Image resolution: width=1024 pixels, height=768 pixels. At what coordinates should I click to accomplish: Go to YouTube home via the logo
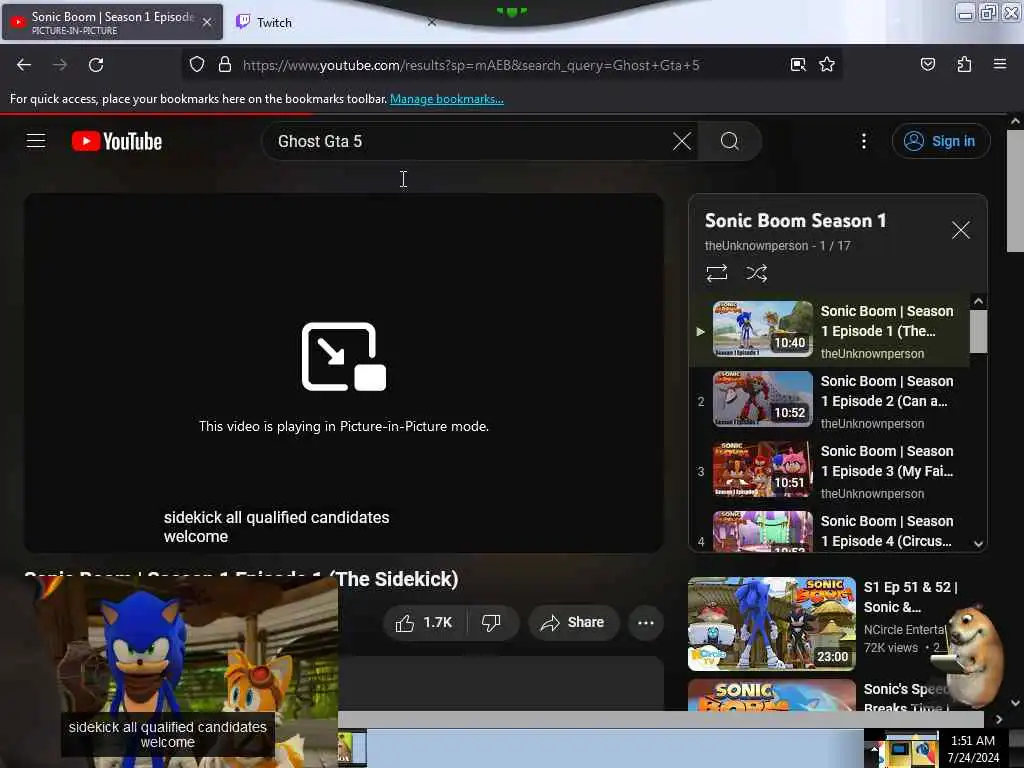[117, 141]
